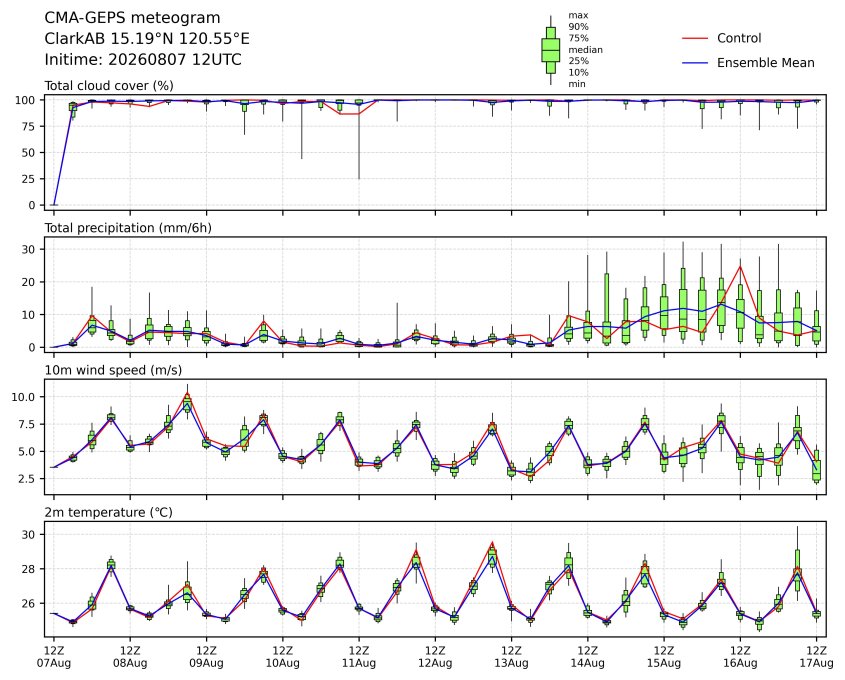Click the 'CMA-GEPS meteogram' title text
Screen dimensions: 845x680
tap(132, 18)
